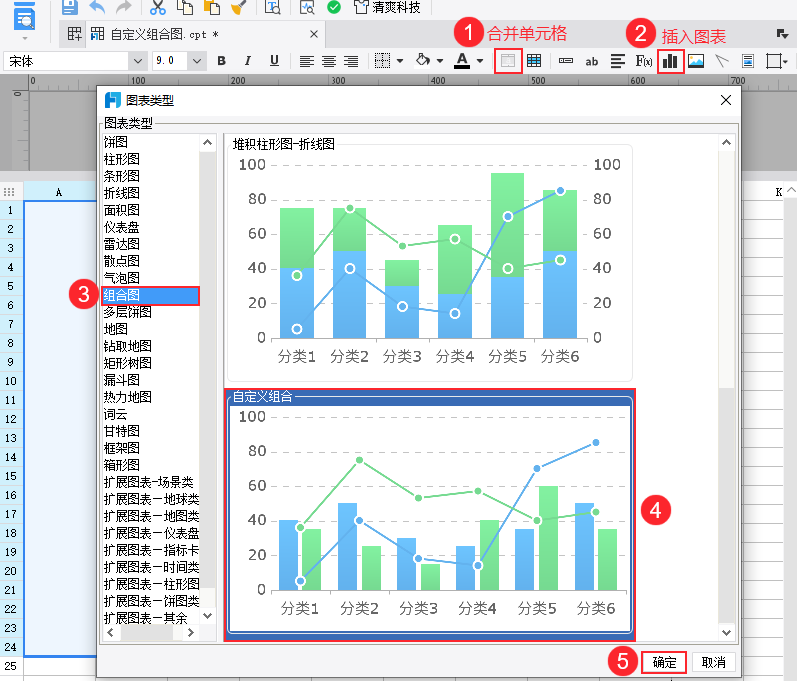
Task: Click the 确定 button
Action: pyautogui.click(x=664, y=662)
